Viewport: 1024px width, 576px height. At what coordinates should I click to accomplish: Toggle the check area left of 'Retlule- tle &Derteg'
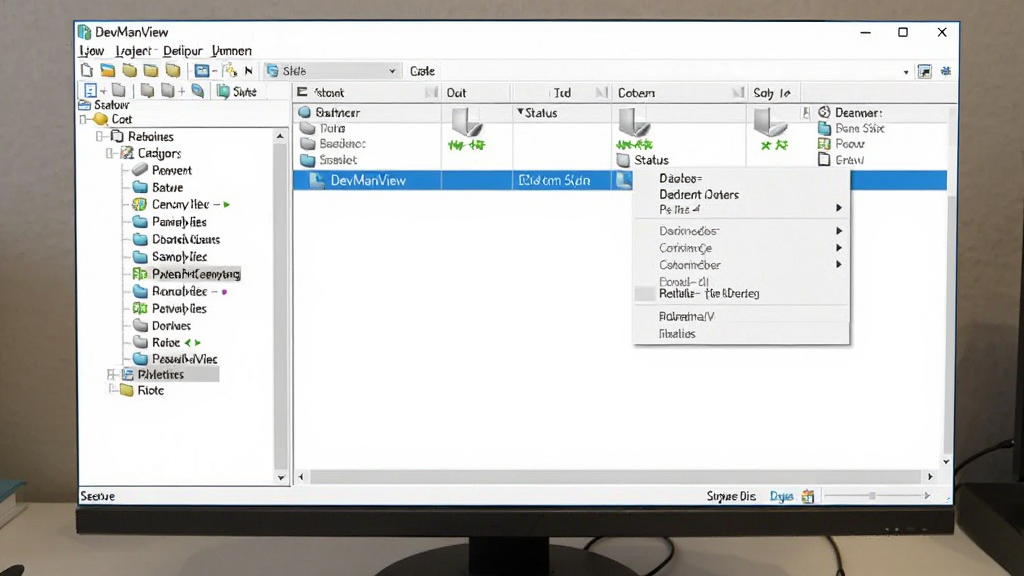[x=645, y=294]
